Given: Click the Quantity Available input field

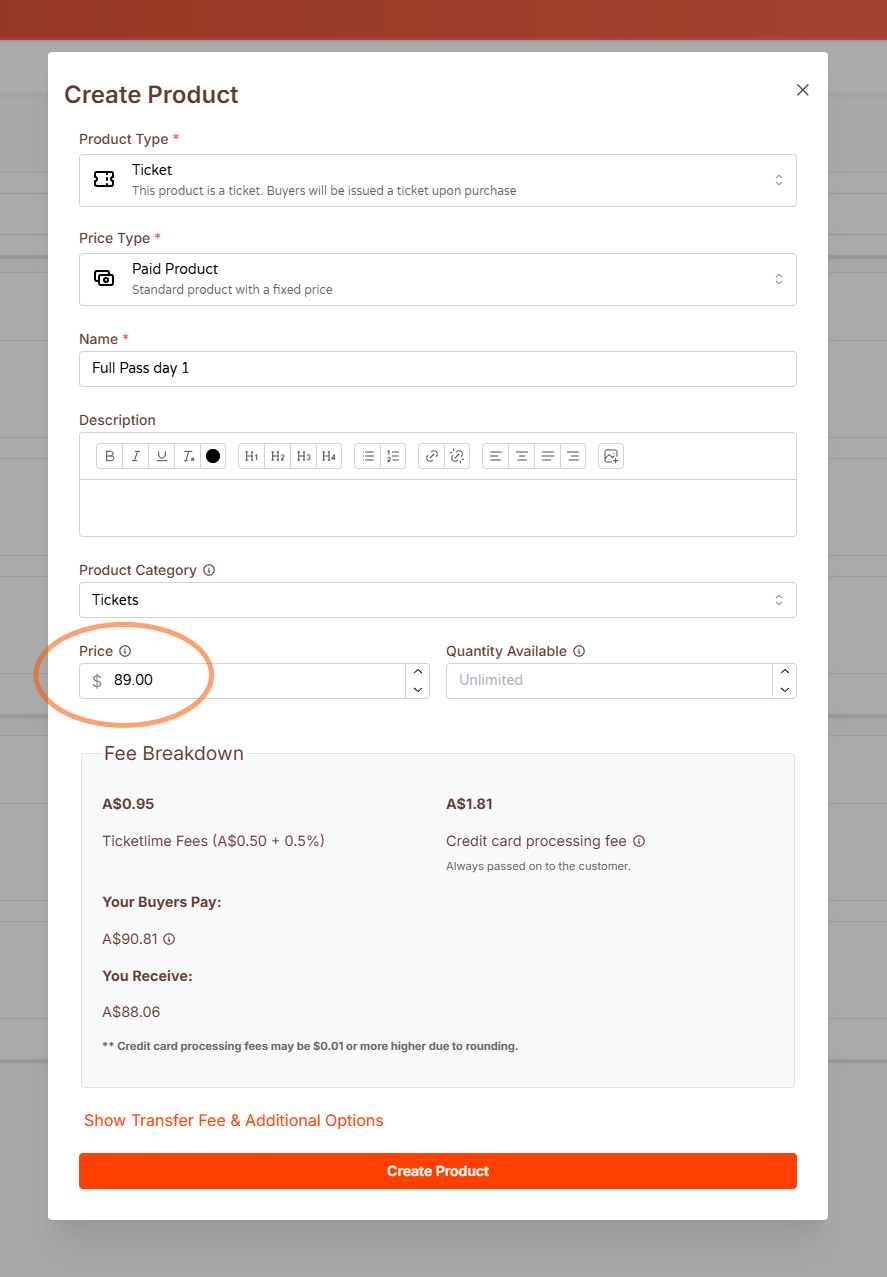Looking at the screenshot, I should (608, 680).
